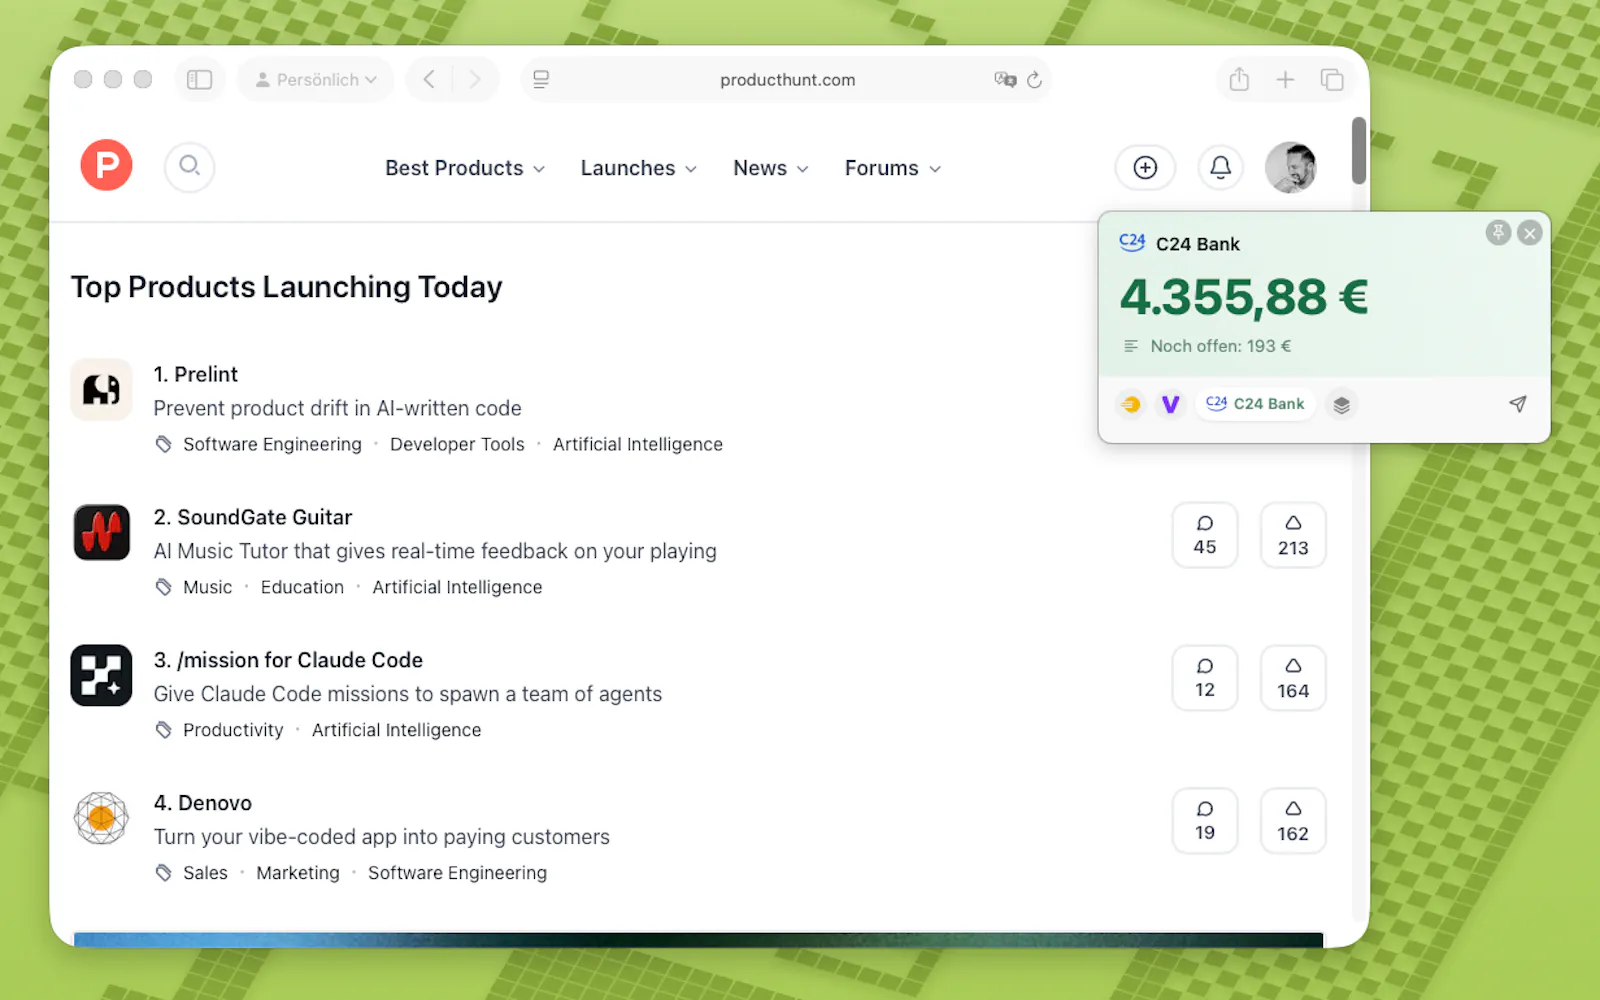
Task: Open a new Safari tab
Action: click(1285, 79)
